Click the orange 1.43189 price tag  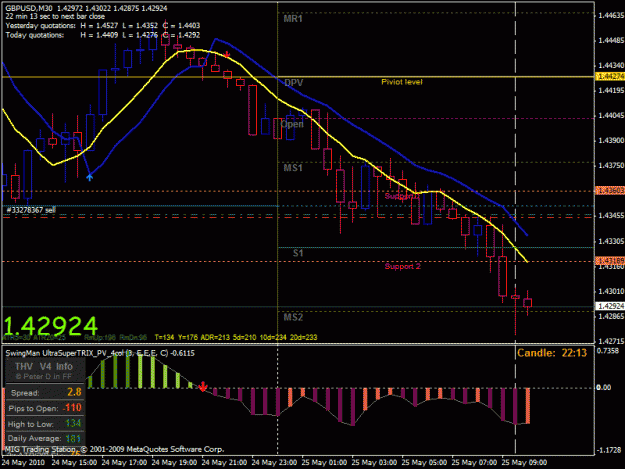pos(610,261)
